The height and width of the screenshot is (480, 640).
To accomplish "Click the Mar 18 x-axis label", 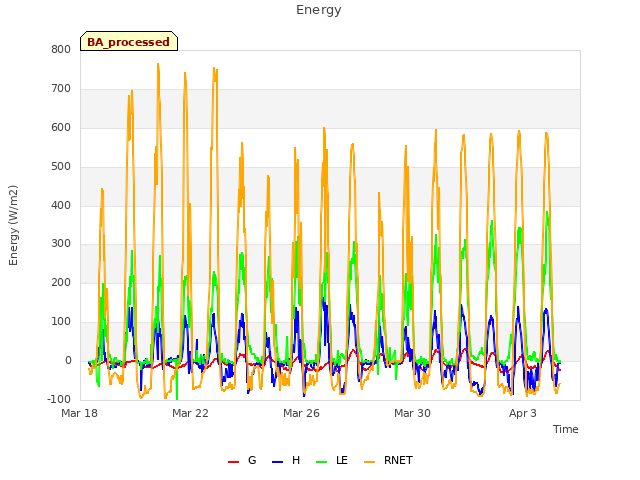I will click(x=80, y=413).
